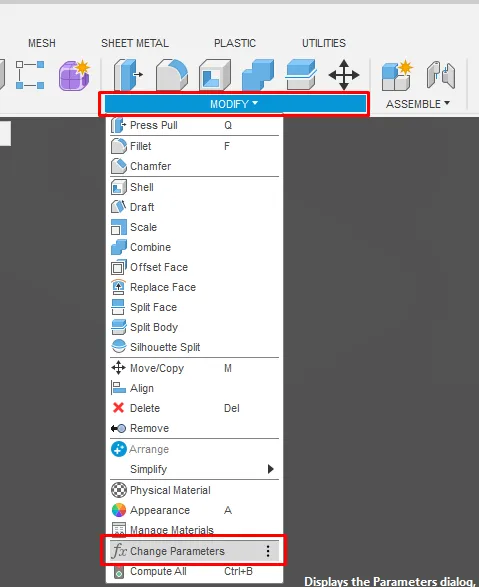
Task: Click the Shell toolbar icon
Action: 215,74
